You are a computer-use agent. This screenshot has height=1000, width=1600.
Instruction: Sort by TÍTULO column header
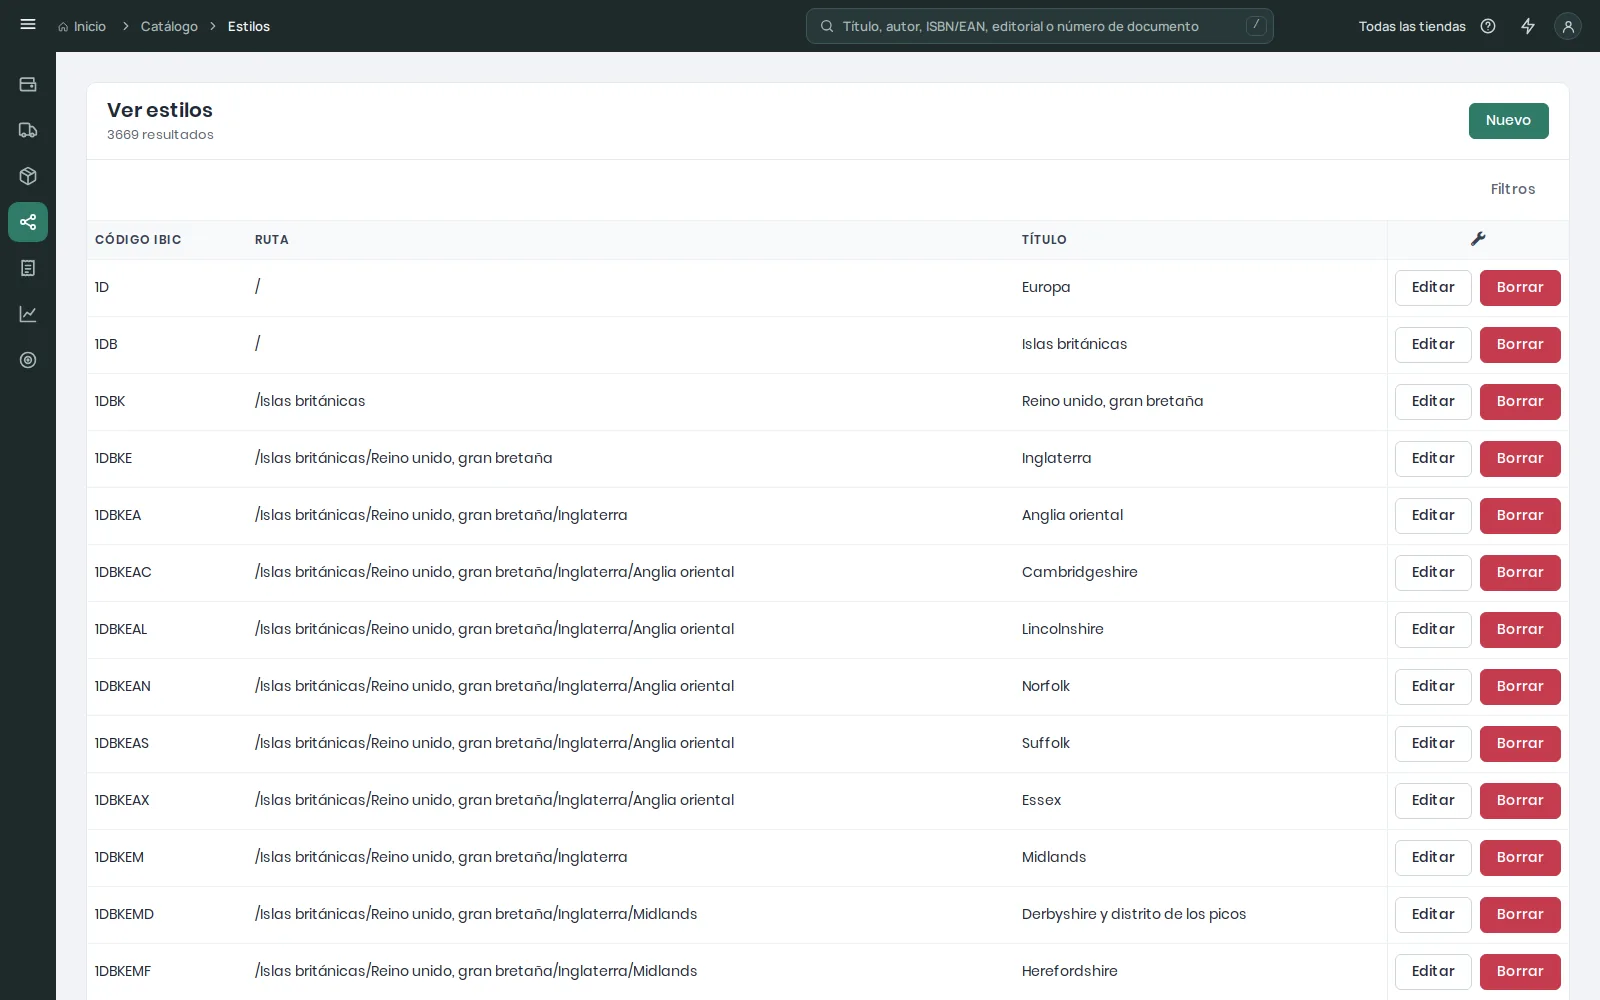pos(1044,240)
